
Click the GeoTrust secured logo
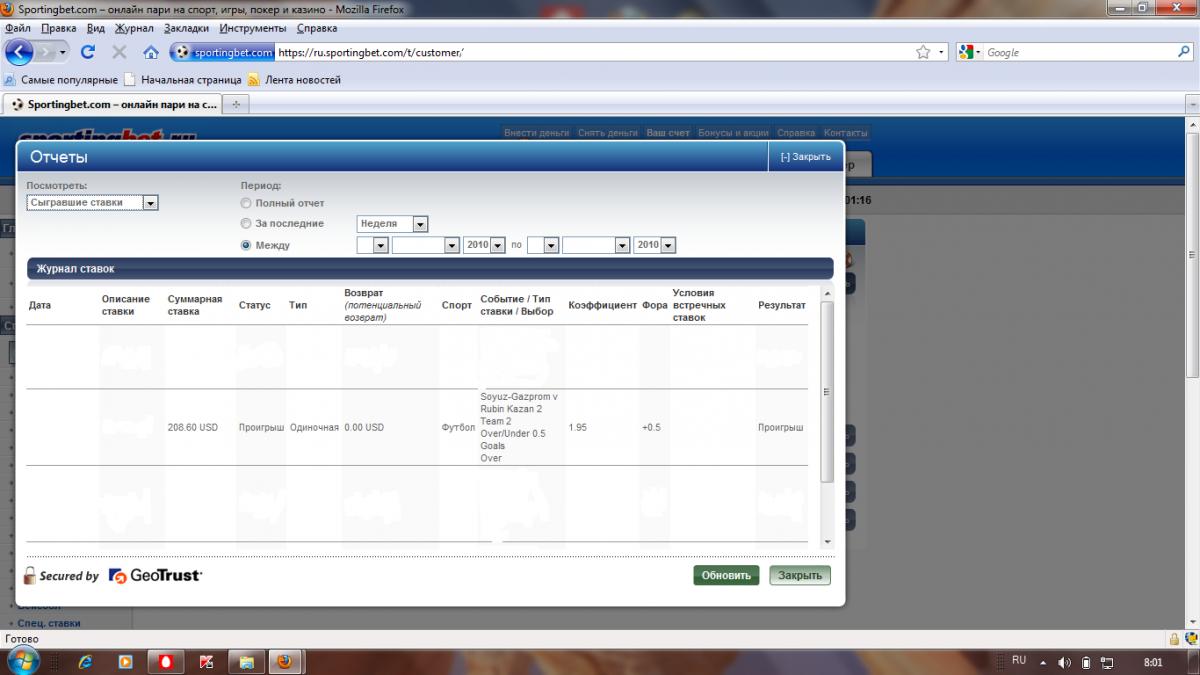113,575
